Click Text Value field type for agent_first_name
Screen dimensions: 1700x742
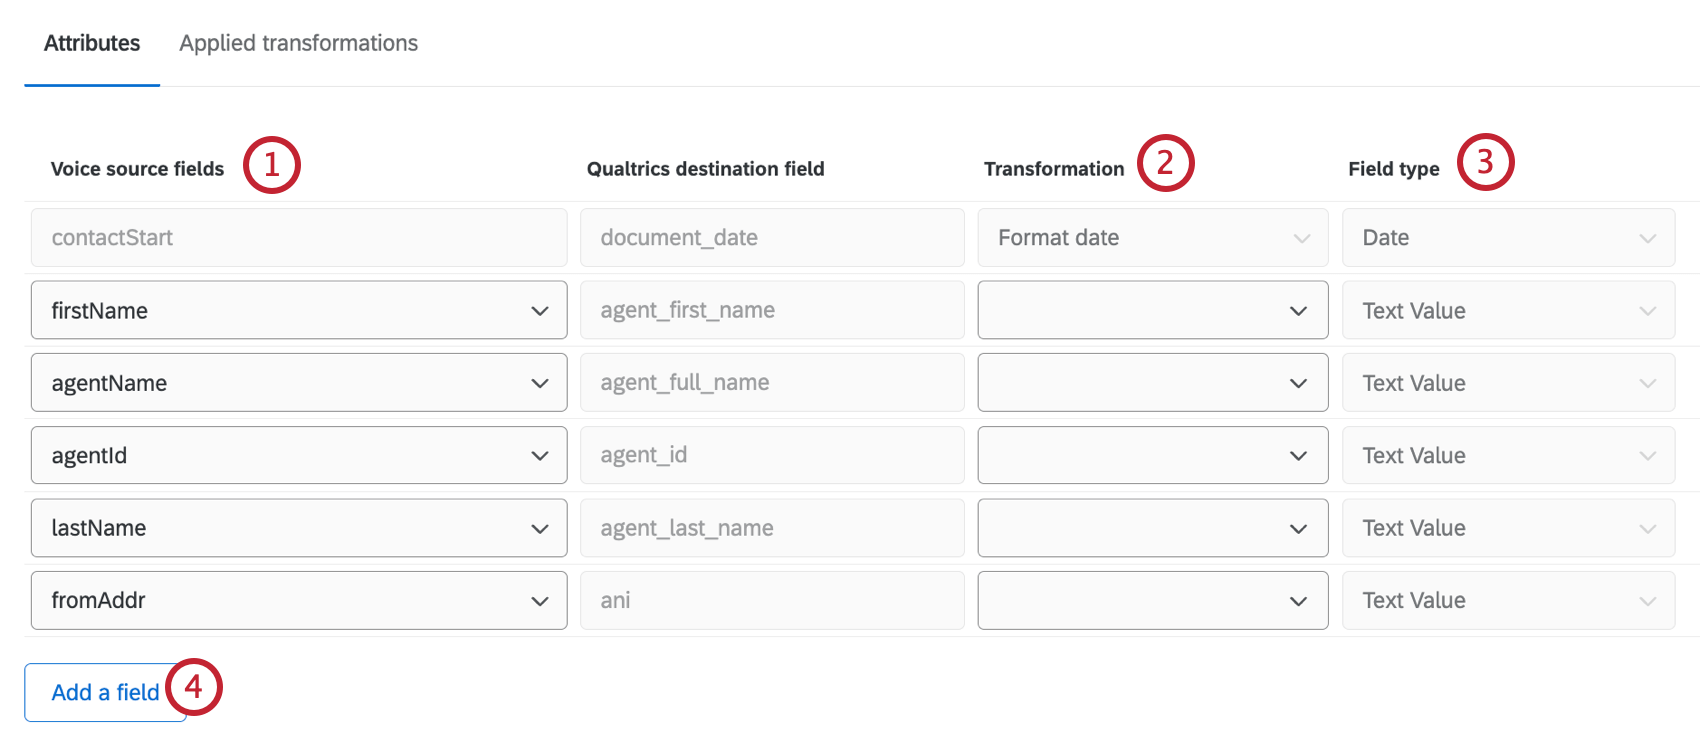tap(1507, 310)
